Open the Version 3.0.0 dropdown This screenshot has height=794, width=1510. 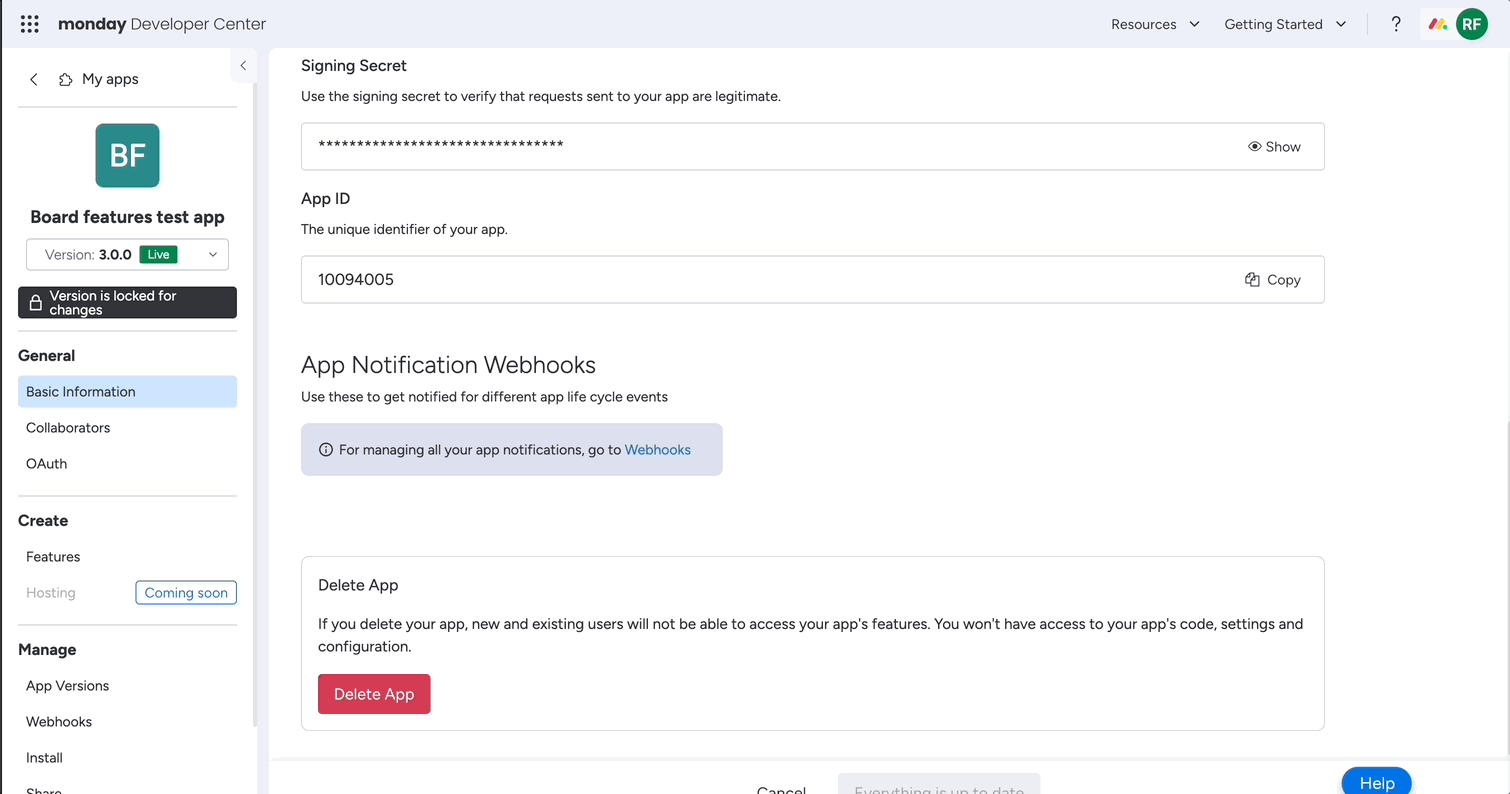(127, 254)
